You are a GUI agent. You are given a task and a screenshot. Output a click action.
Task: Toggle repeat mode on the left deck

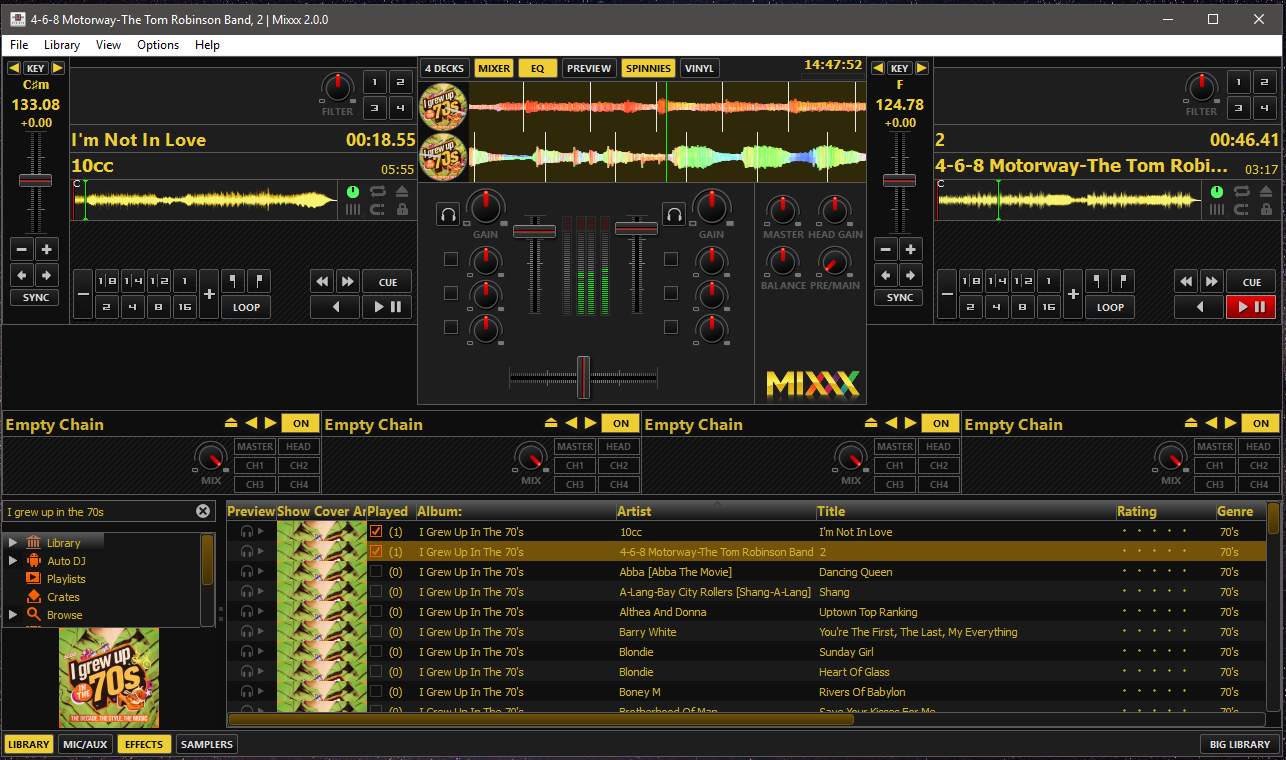pyautogui.click(x=378, y=191)
